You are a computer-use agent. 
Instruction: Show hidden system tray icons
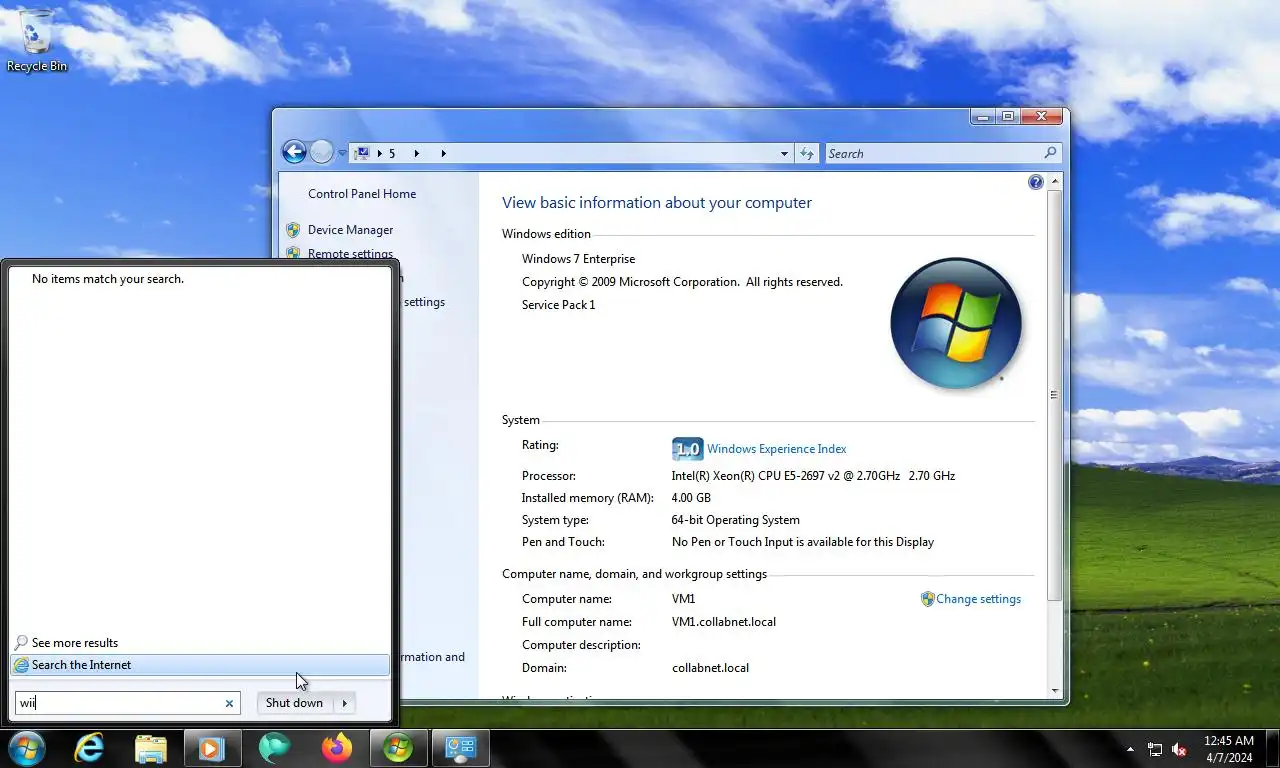point(1130,749)
